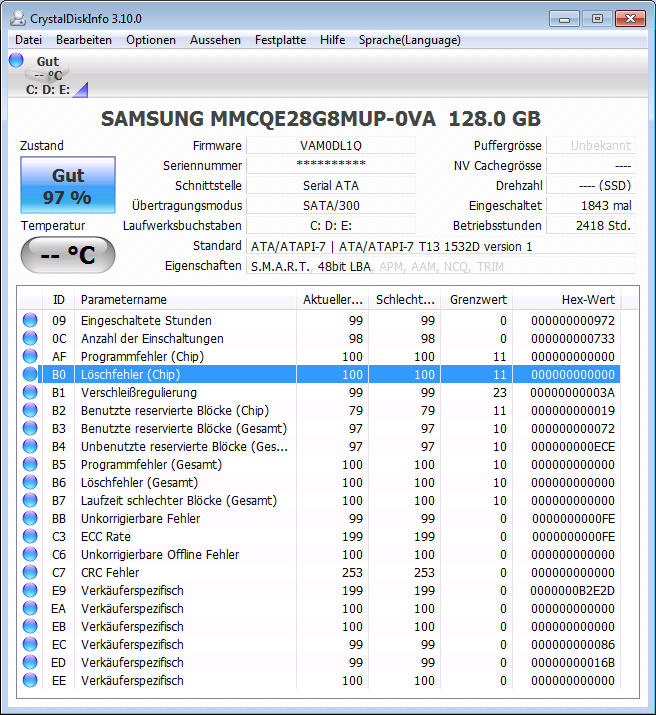Viewport: 656px width, 715px height.
Task: Click the status orb for row EA
Action: (x=30, y=609)
